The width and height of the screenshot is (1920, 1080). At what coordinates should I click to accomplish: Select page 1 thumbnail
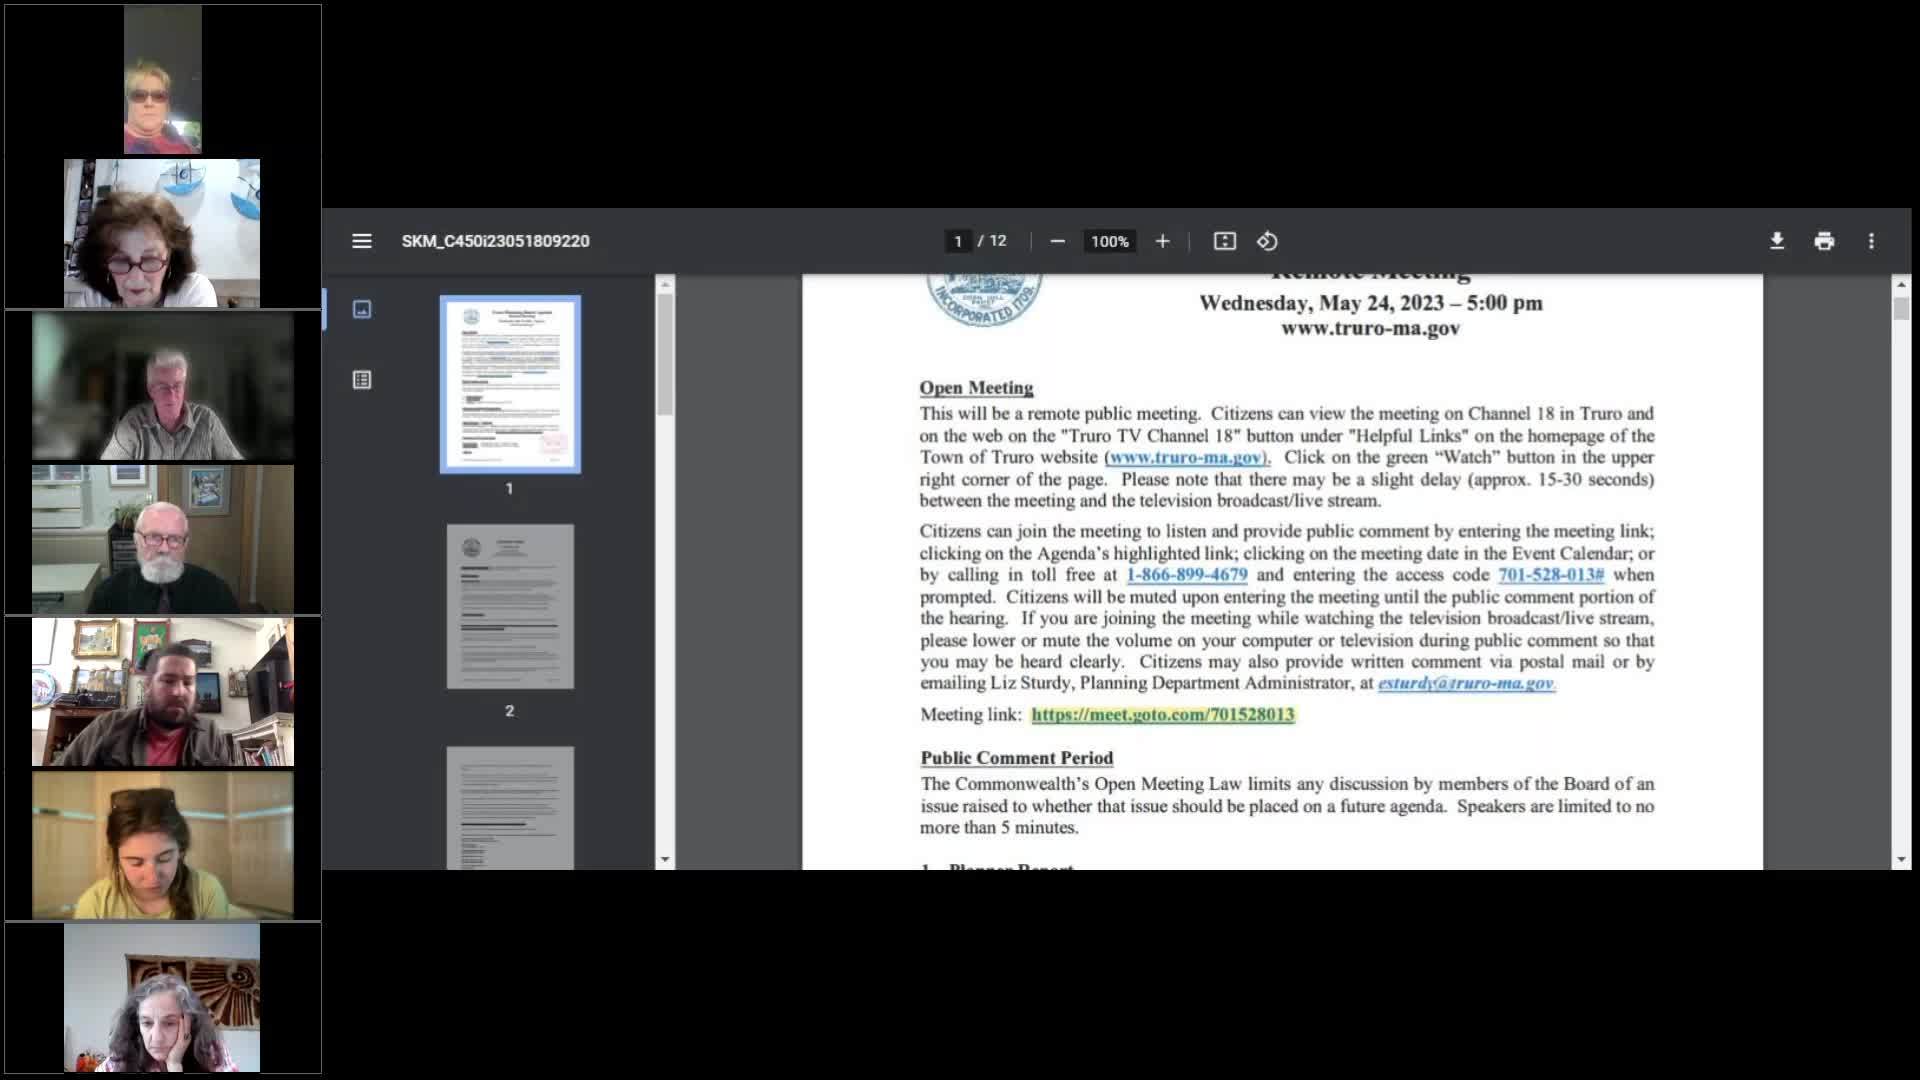[x=510, y=384]
